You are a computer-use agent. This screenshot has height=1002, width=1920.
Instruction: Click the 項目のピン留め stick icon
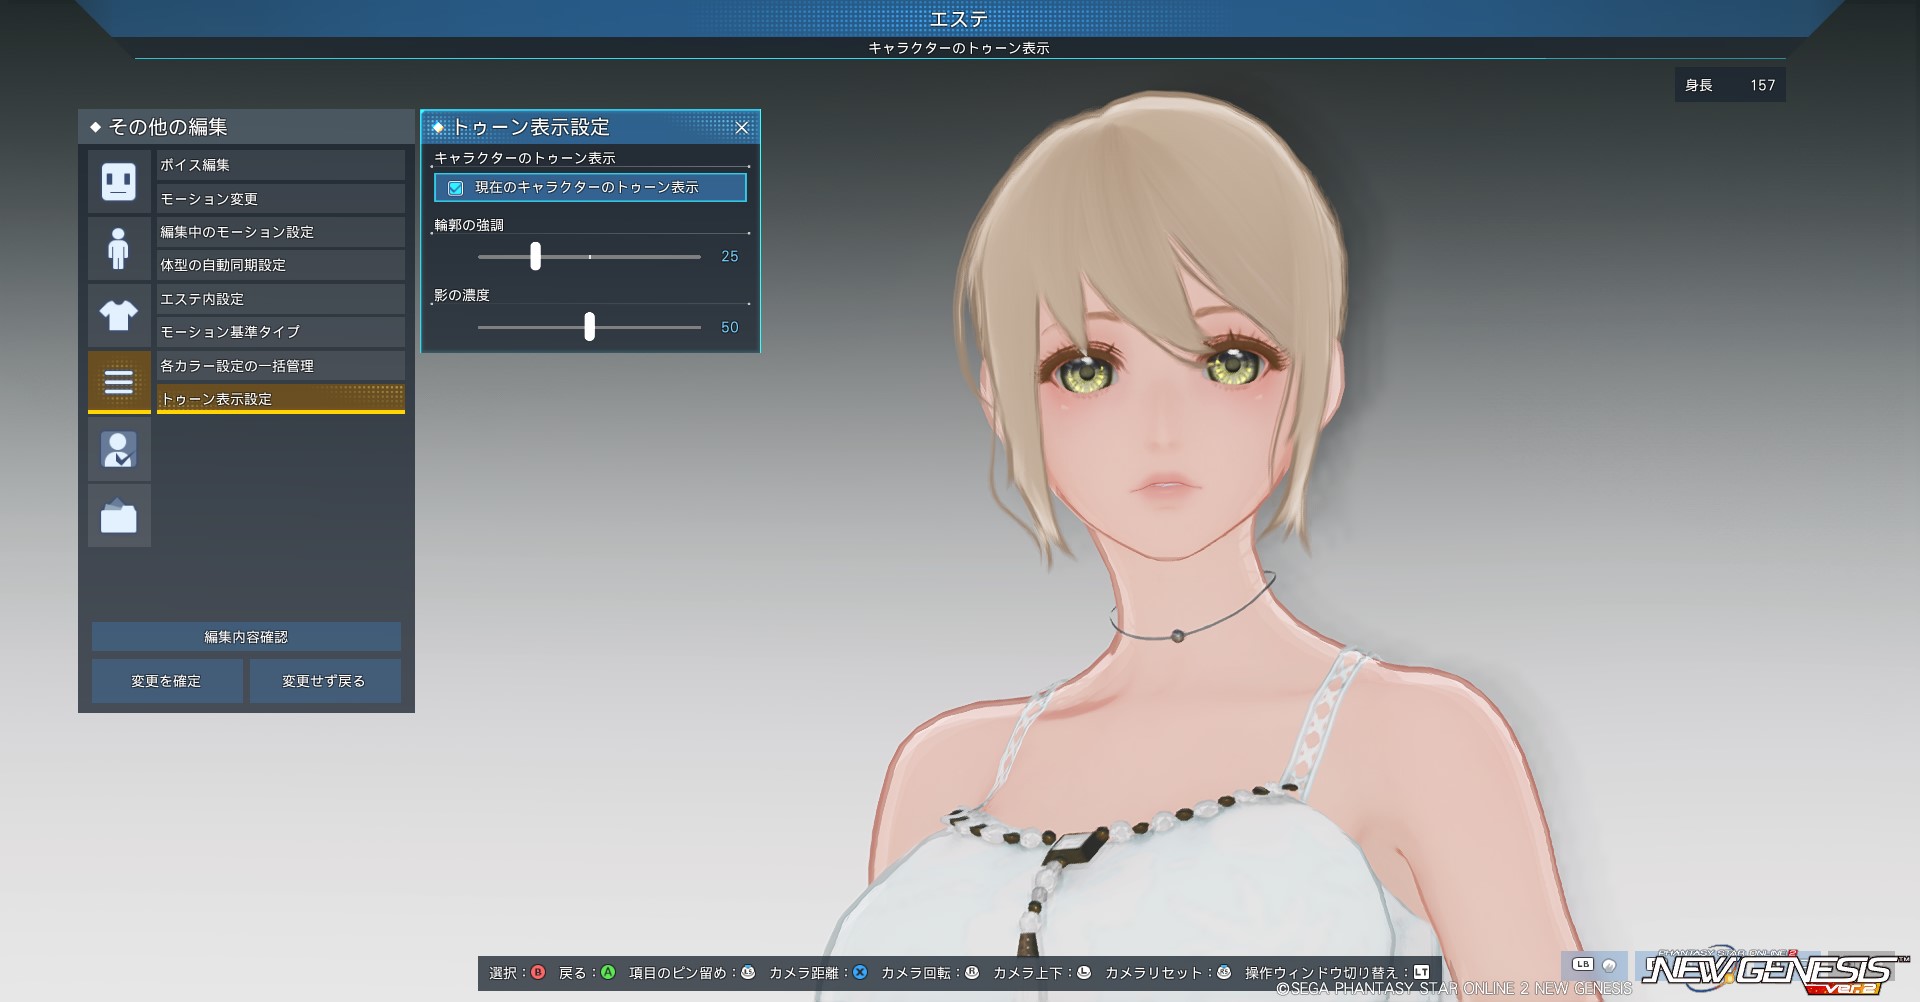coord(747,972)
